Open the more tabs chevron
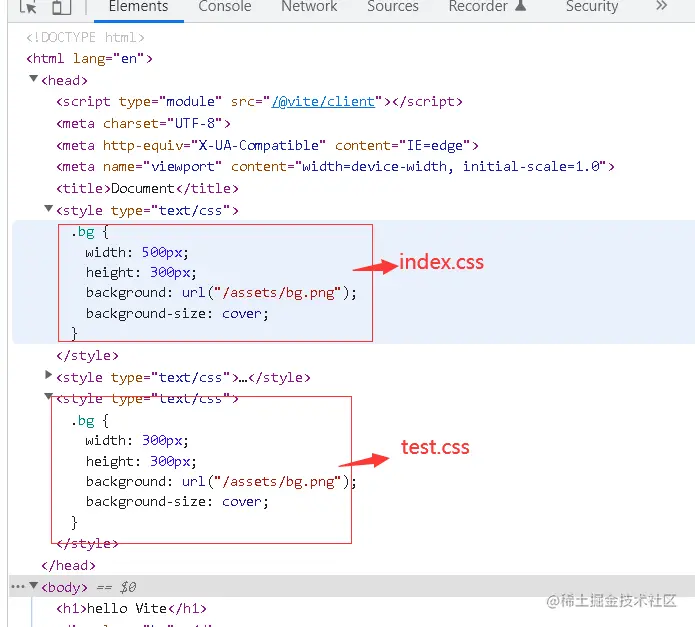 coord(661,6)
